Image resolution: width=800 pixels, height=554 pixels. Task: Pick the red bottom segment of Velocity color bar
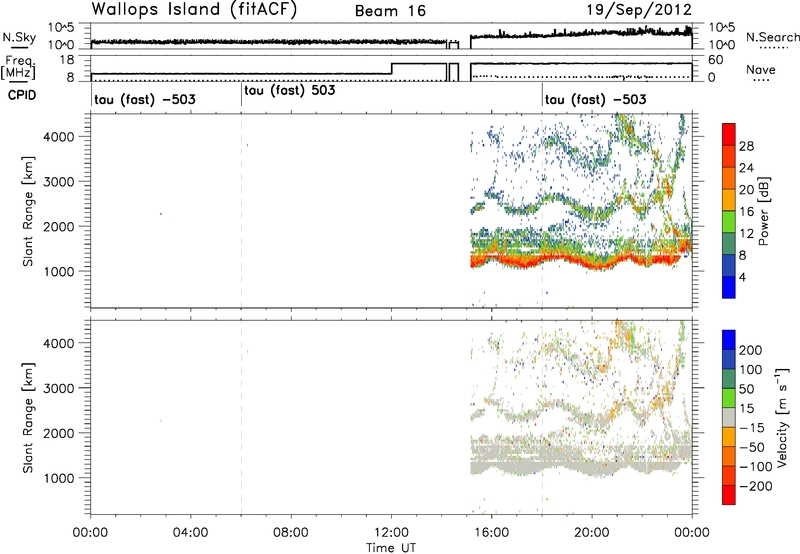729,495
